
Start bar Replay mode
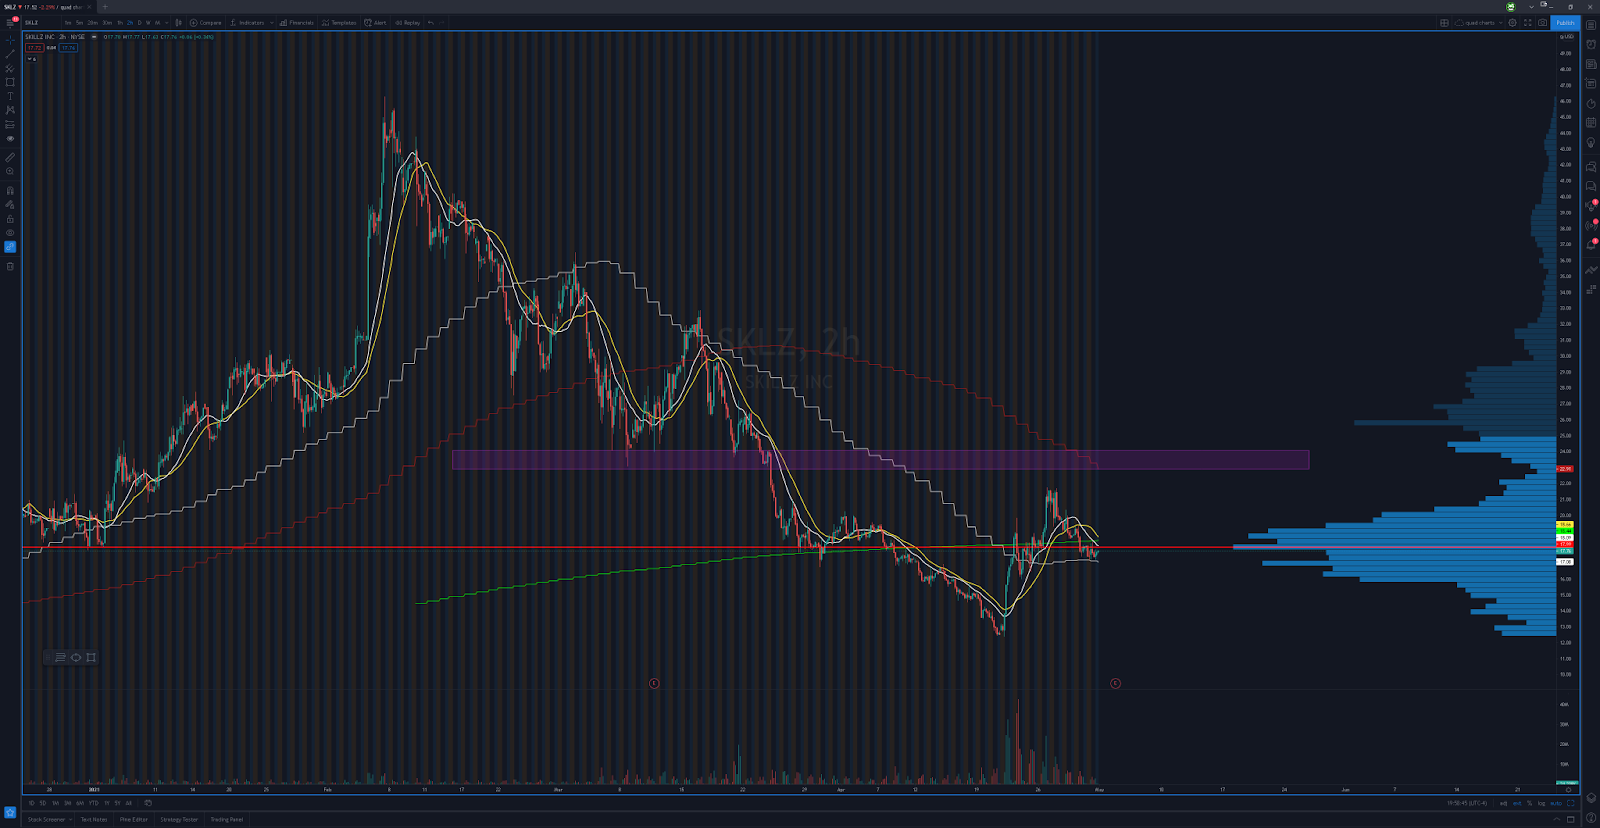tap(407, 23)
